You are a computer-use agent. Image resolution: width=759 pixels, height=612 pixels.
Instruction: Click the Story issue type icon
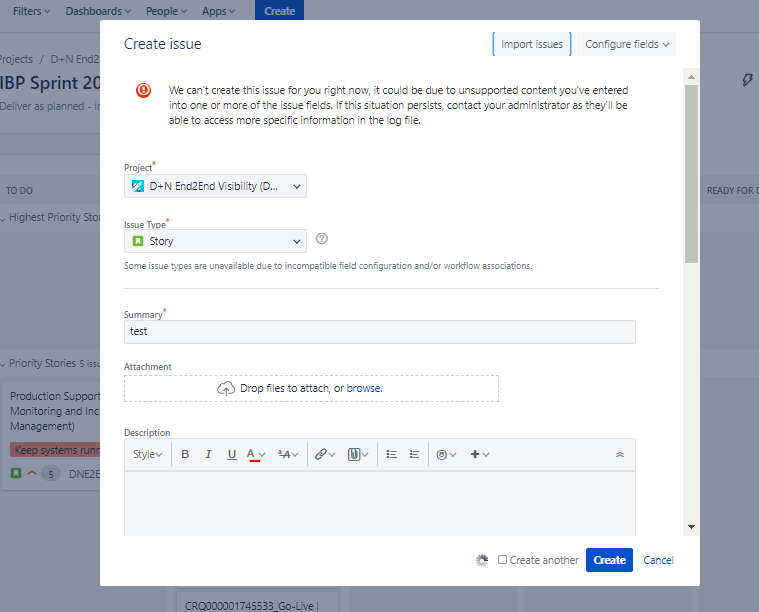coord(138,241)
